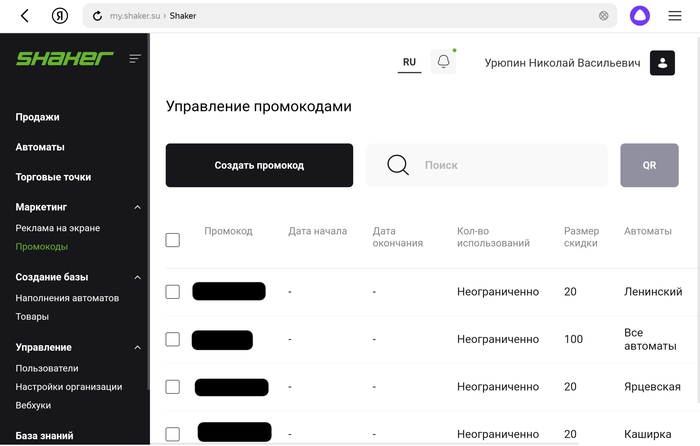
Task: Click the address bar site indicator icon
Action: pyautogui.click(x=603, y=16)
